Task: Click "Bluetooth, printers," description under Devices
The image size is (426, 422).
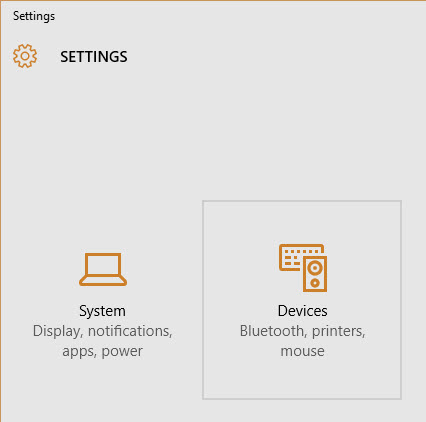Action: tap(303, 331)
